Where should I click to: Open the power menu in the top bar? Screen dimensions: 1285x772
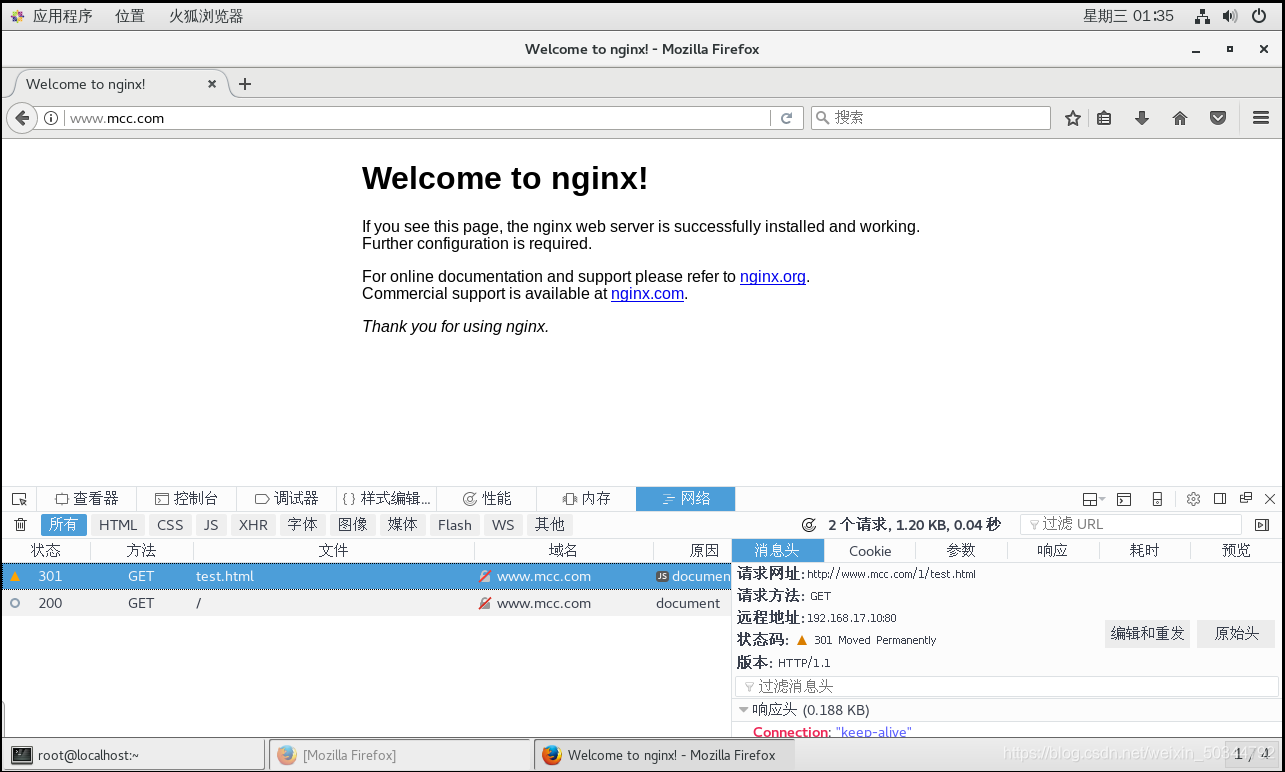(1259, 16)
